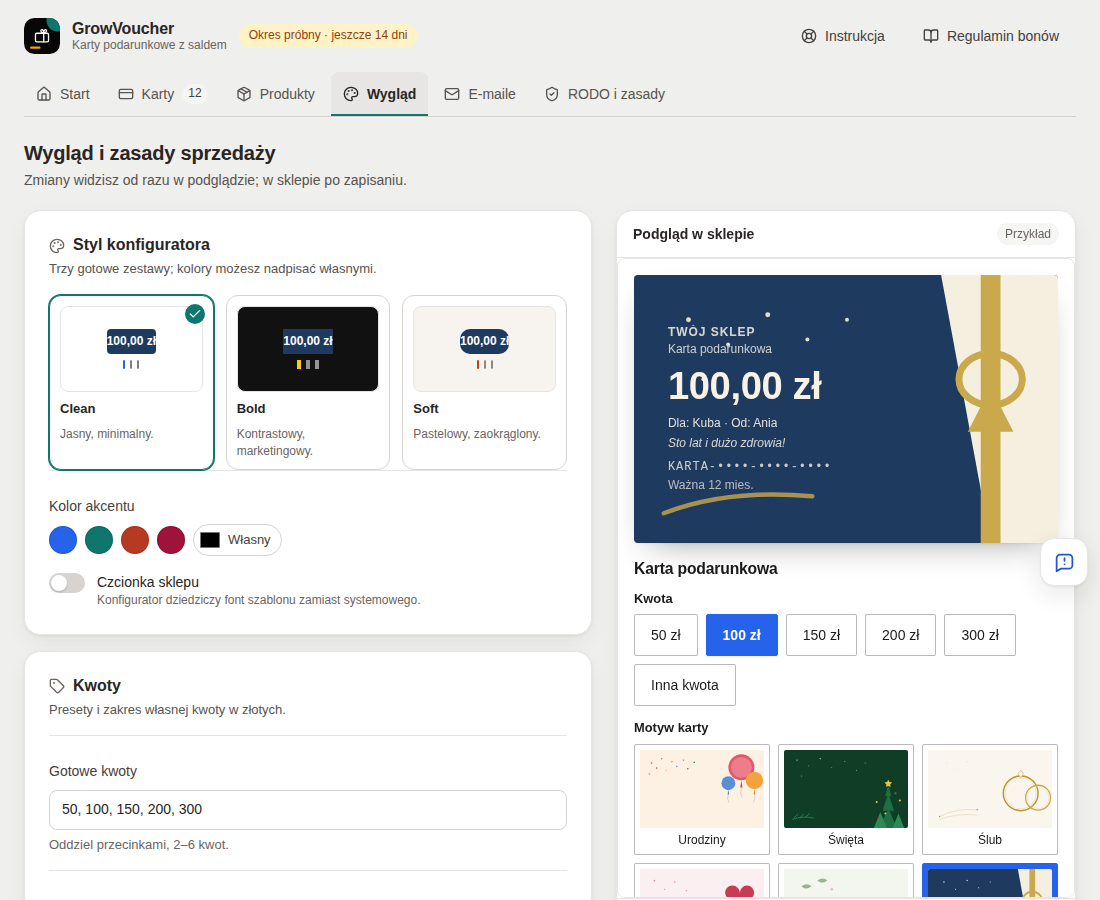Select the 300 zł amount
Image resolution: width=1100 pixels, height=900 pixels.
980,635
